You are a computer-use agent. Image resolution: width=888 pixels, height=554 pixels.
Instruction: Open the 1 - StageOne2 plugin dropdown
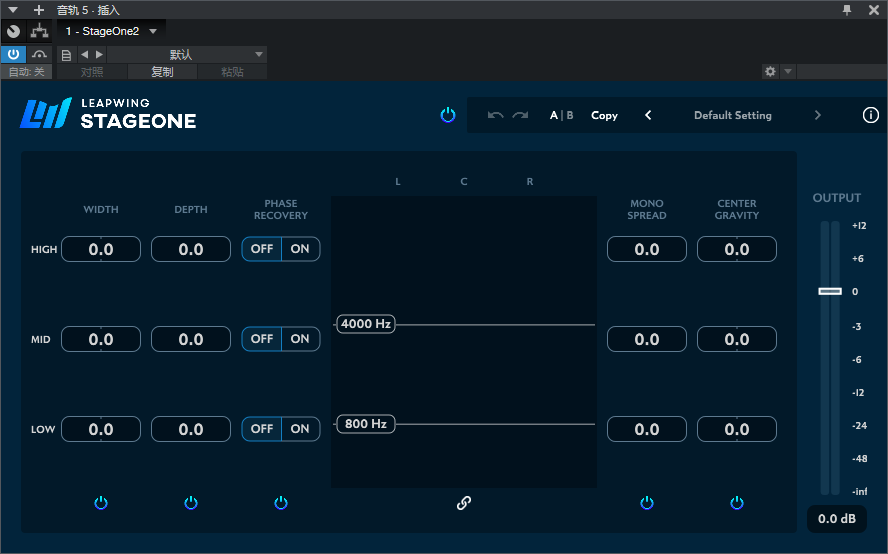pos(111,31)
